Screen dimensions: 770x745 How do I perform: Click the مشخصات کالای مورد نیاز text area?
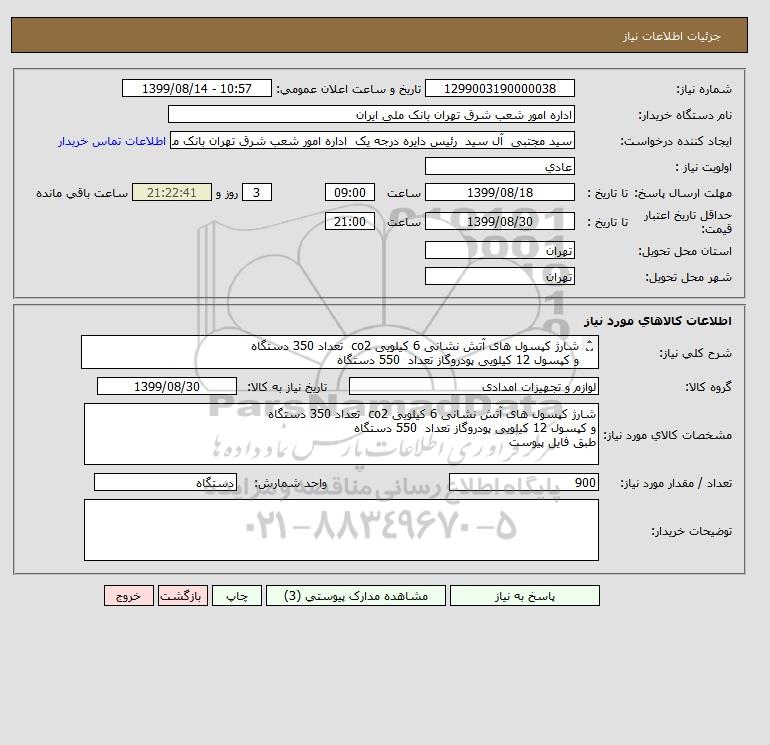pos(341,434)
